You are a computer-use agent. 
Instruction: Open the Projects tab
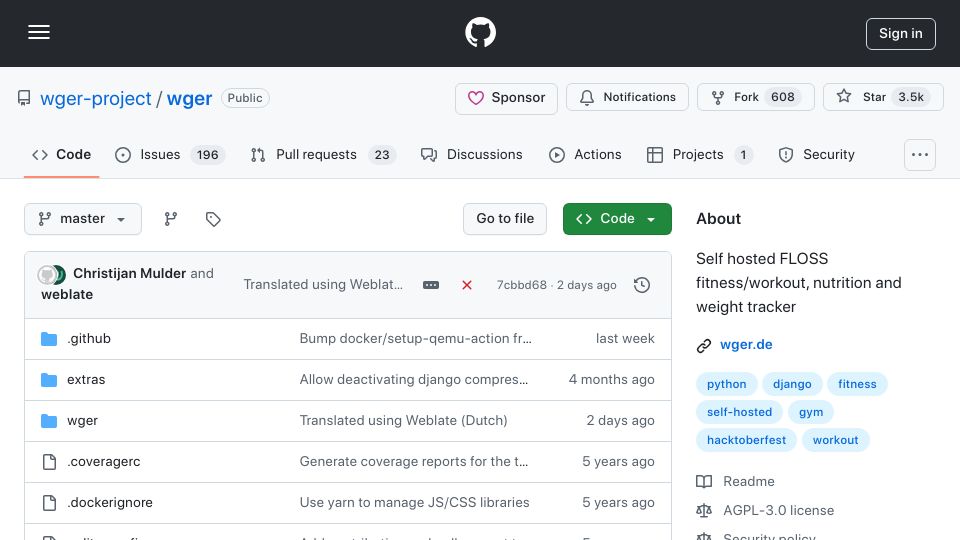tap(699, 155)
